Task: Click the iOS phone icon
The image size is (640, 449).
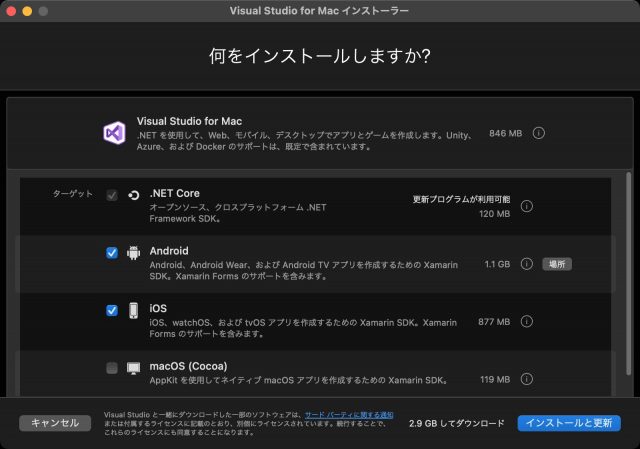Action: coord(134,310)
